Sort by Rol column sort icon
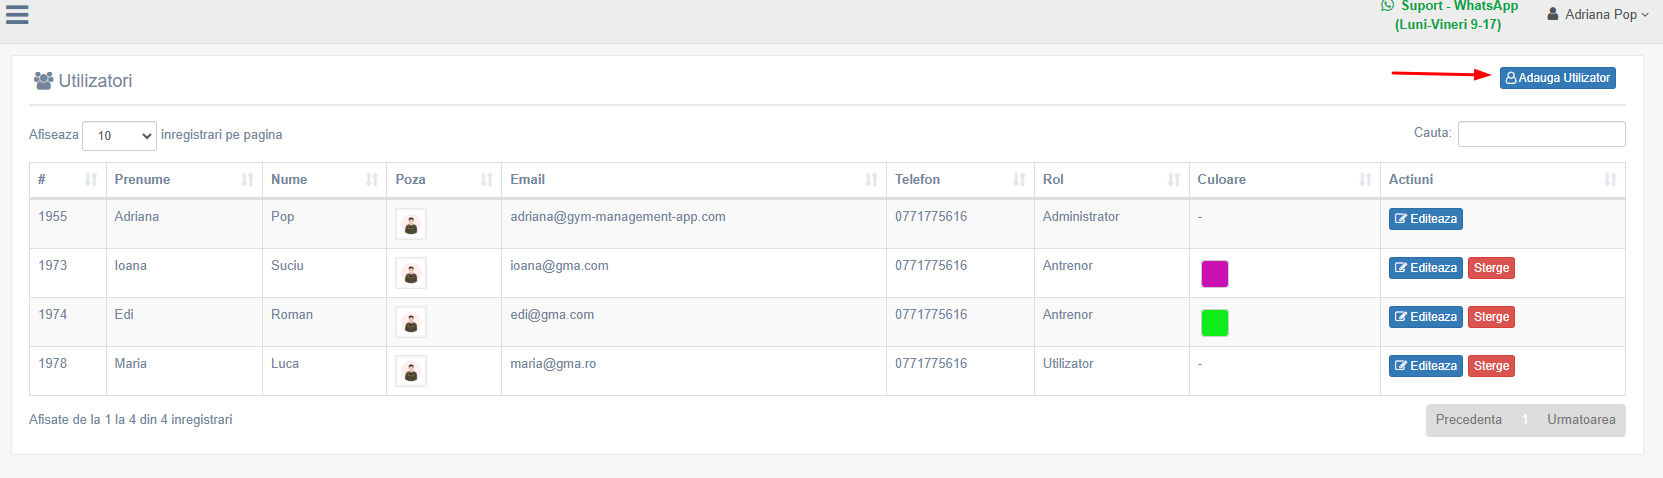1663x478 pixels. [1174, 180]
